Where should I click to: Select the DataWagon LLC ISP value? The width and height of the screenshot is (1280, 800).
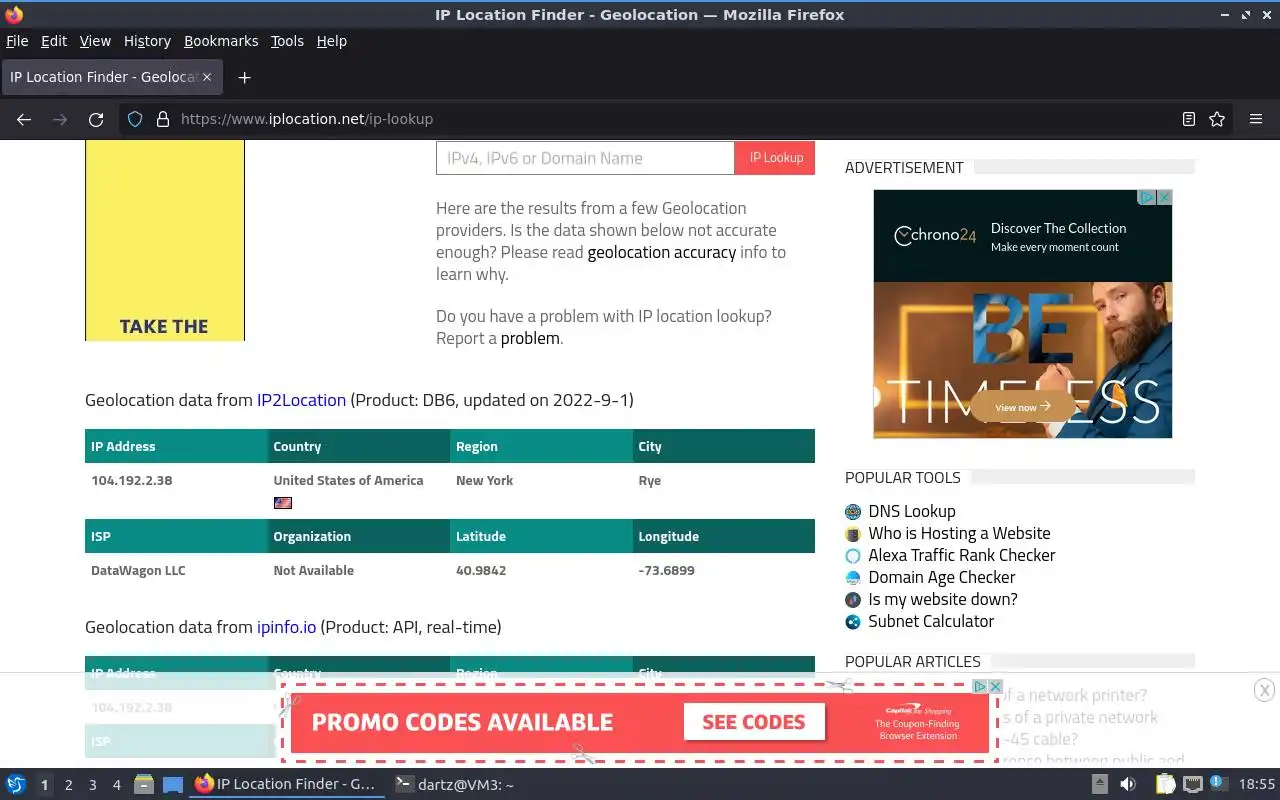click(x=138, y=570)
